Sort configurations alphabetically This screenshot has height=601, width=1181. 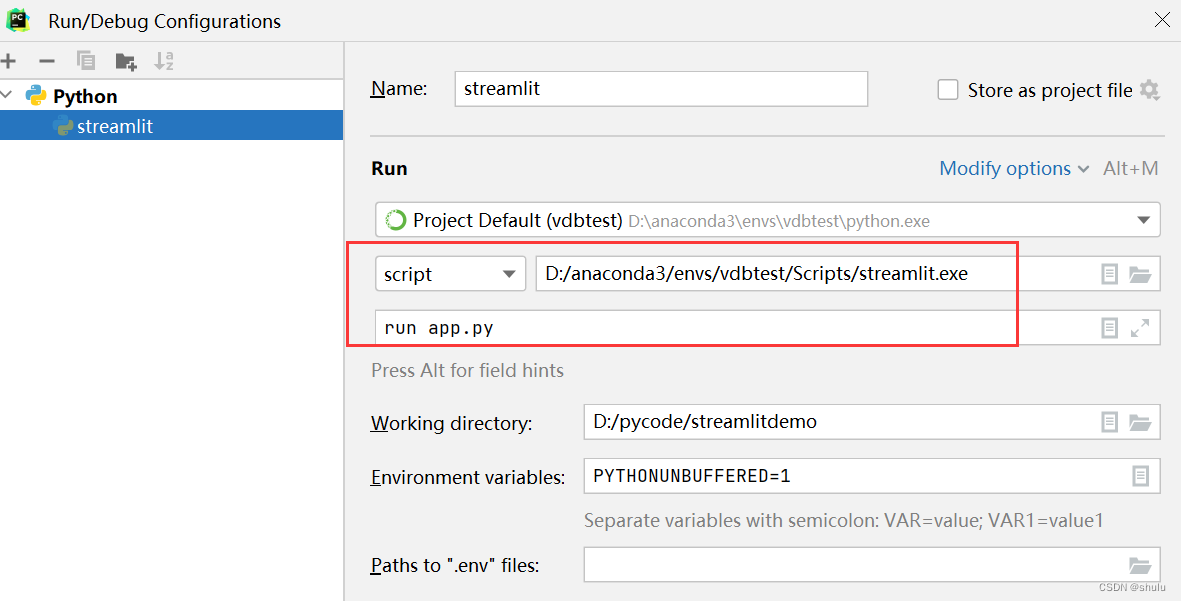164,61
